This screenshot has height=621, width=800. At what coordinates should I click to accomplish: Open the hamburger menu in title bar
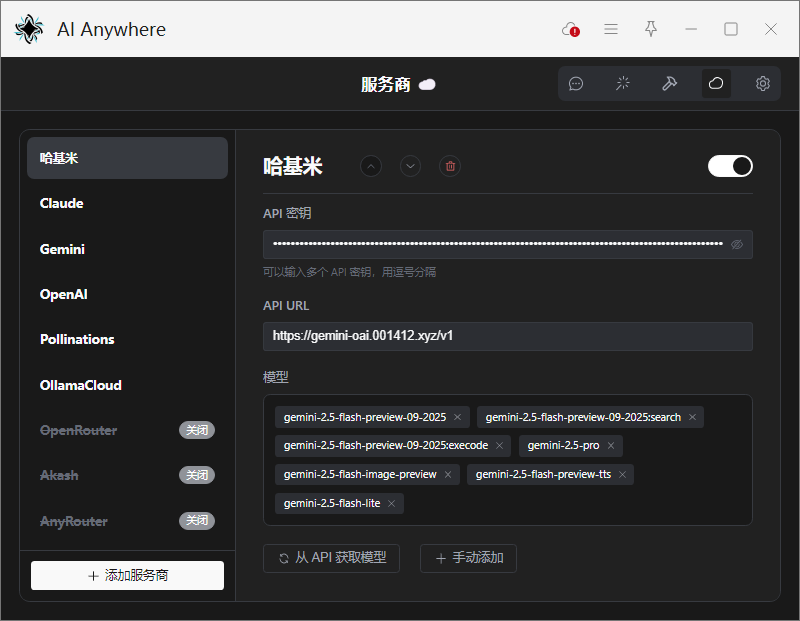click(611, 30)
